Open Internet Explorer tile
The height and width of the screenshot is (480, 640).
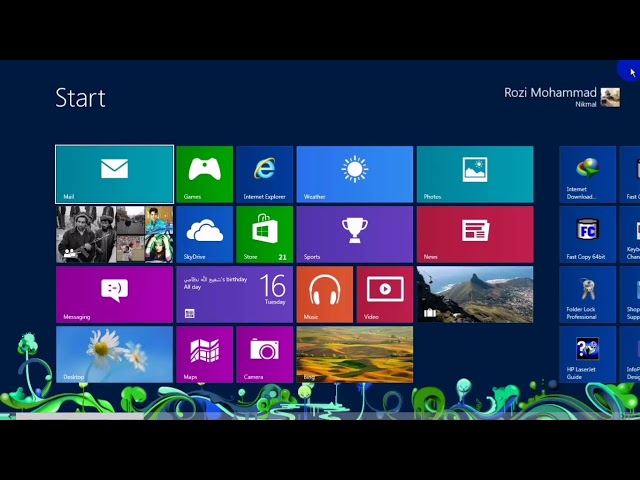(x=265, y=174)
